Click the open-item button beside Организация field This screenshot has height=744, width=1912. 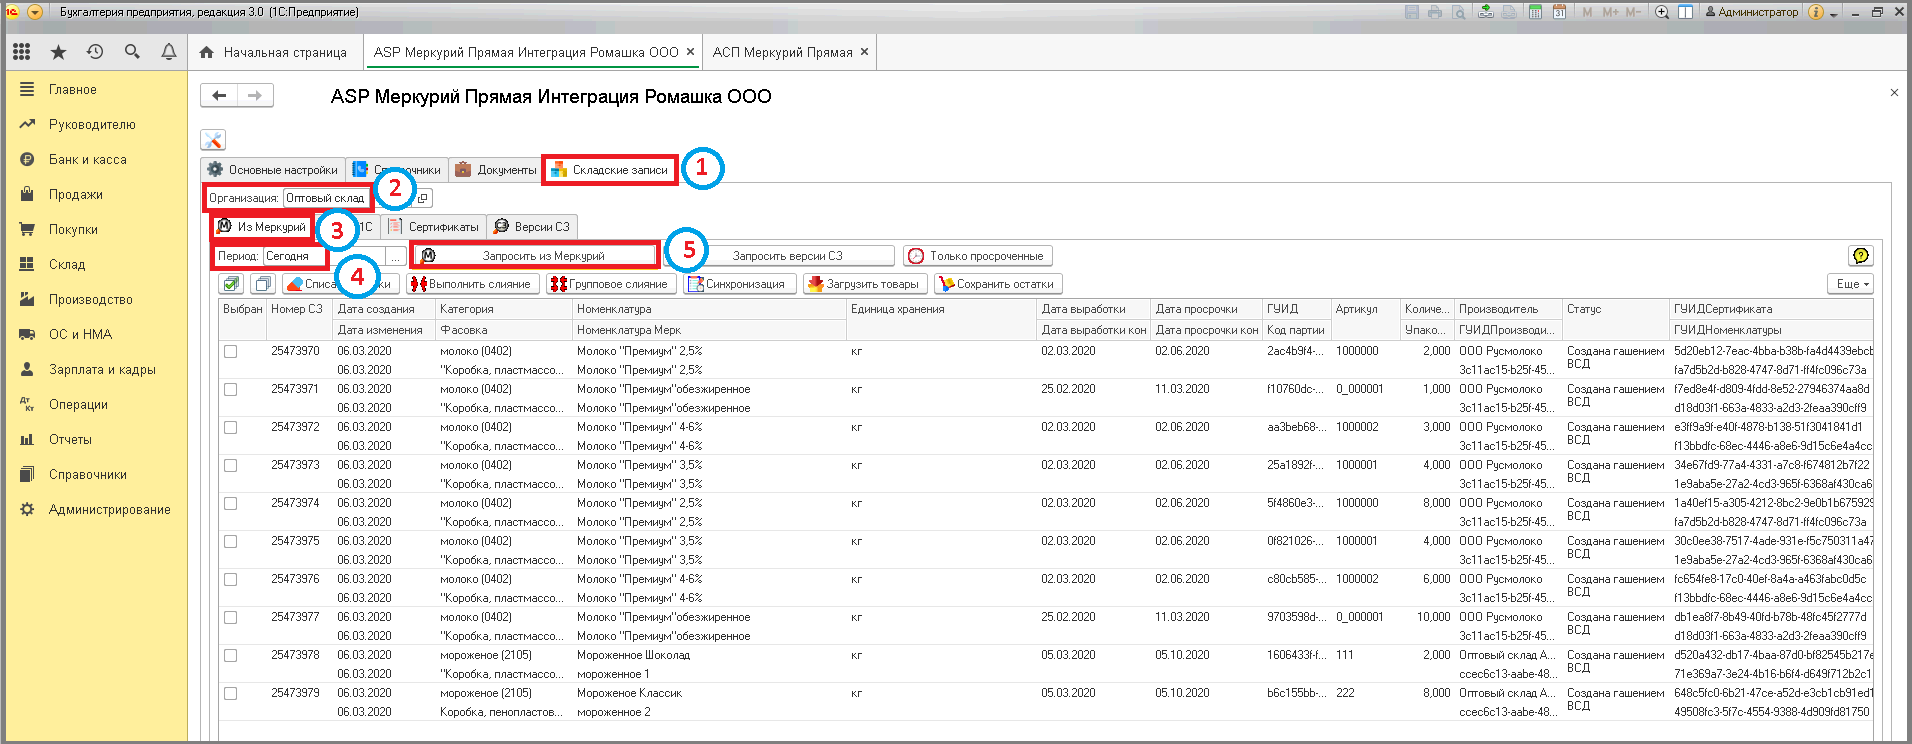[423, 198]
